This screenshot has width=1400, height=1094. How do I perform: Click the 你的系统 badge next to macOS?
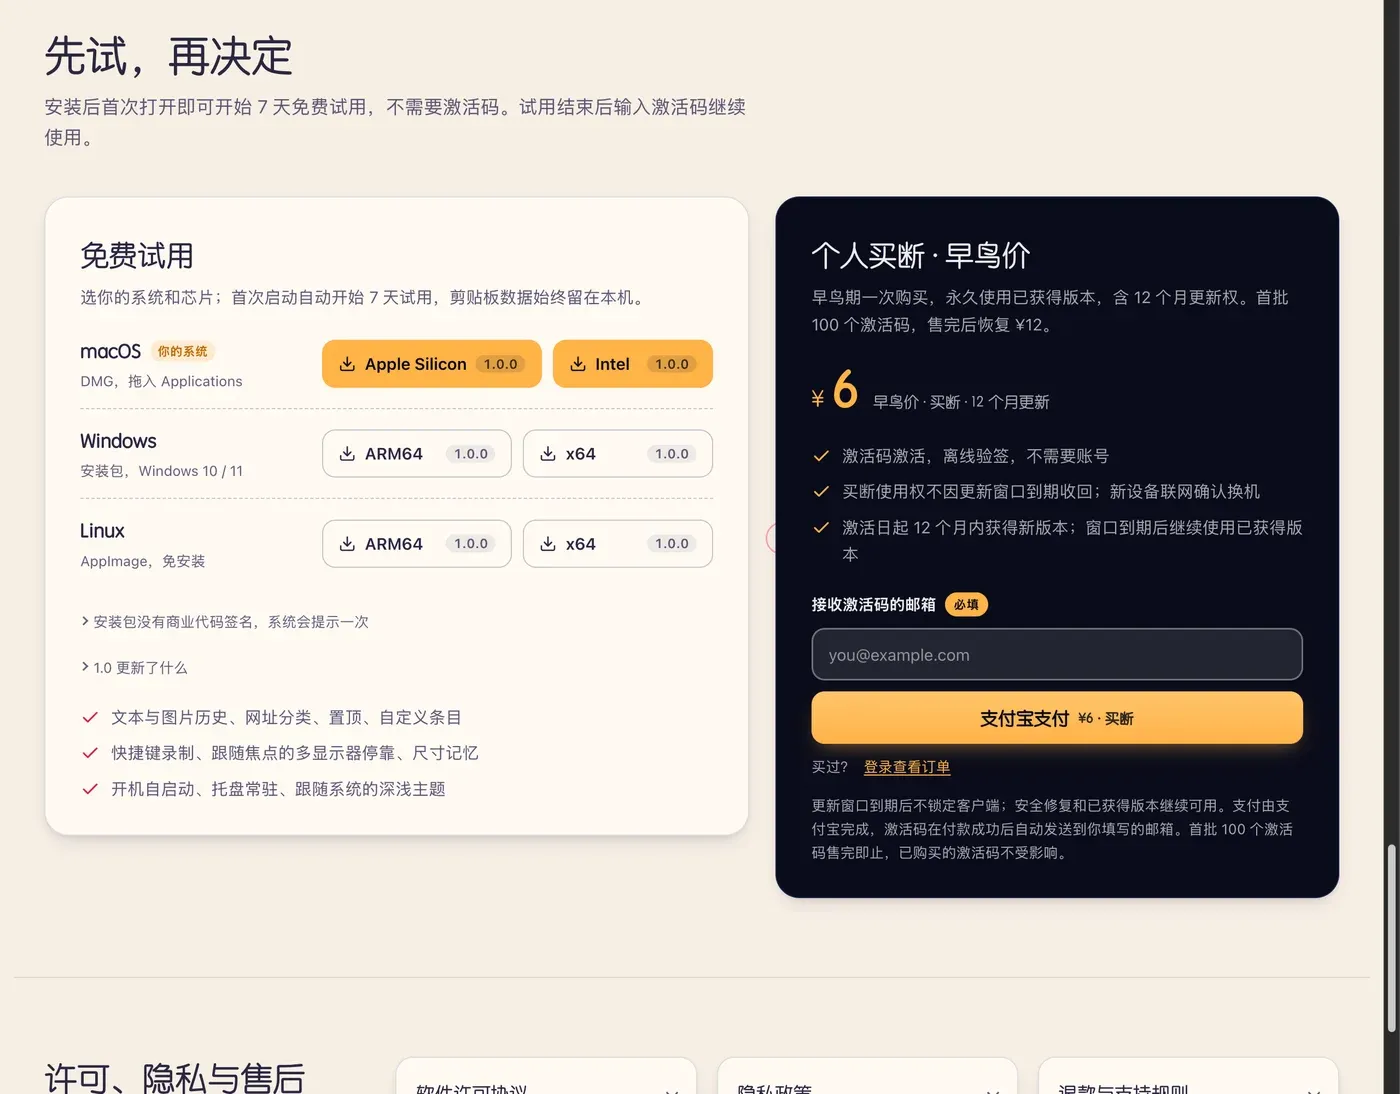(183, 352)
